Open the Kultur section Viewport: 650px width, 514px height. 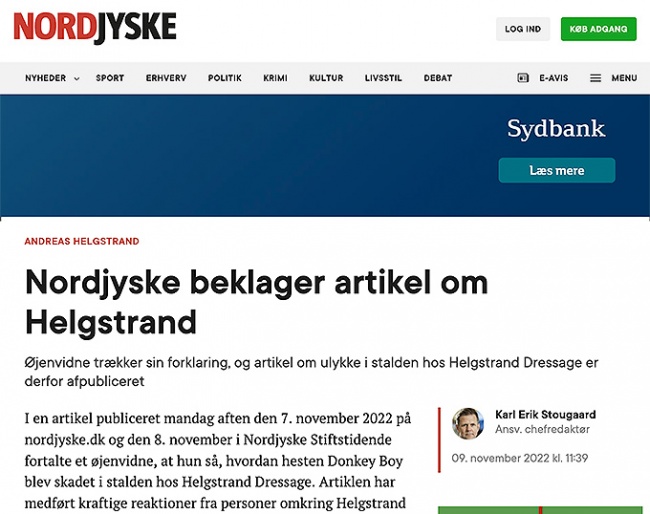[x=326, y=78]
